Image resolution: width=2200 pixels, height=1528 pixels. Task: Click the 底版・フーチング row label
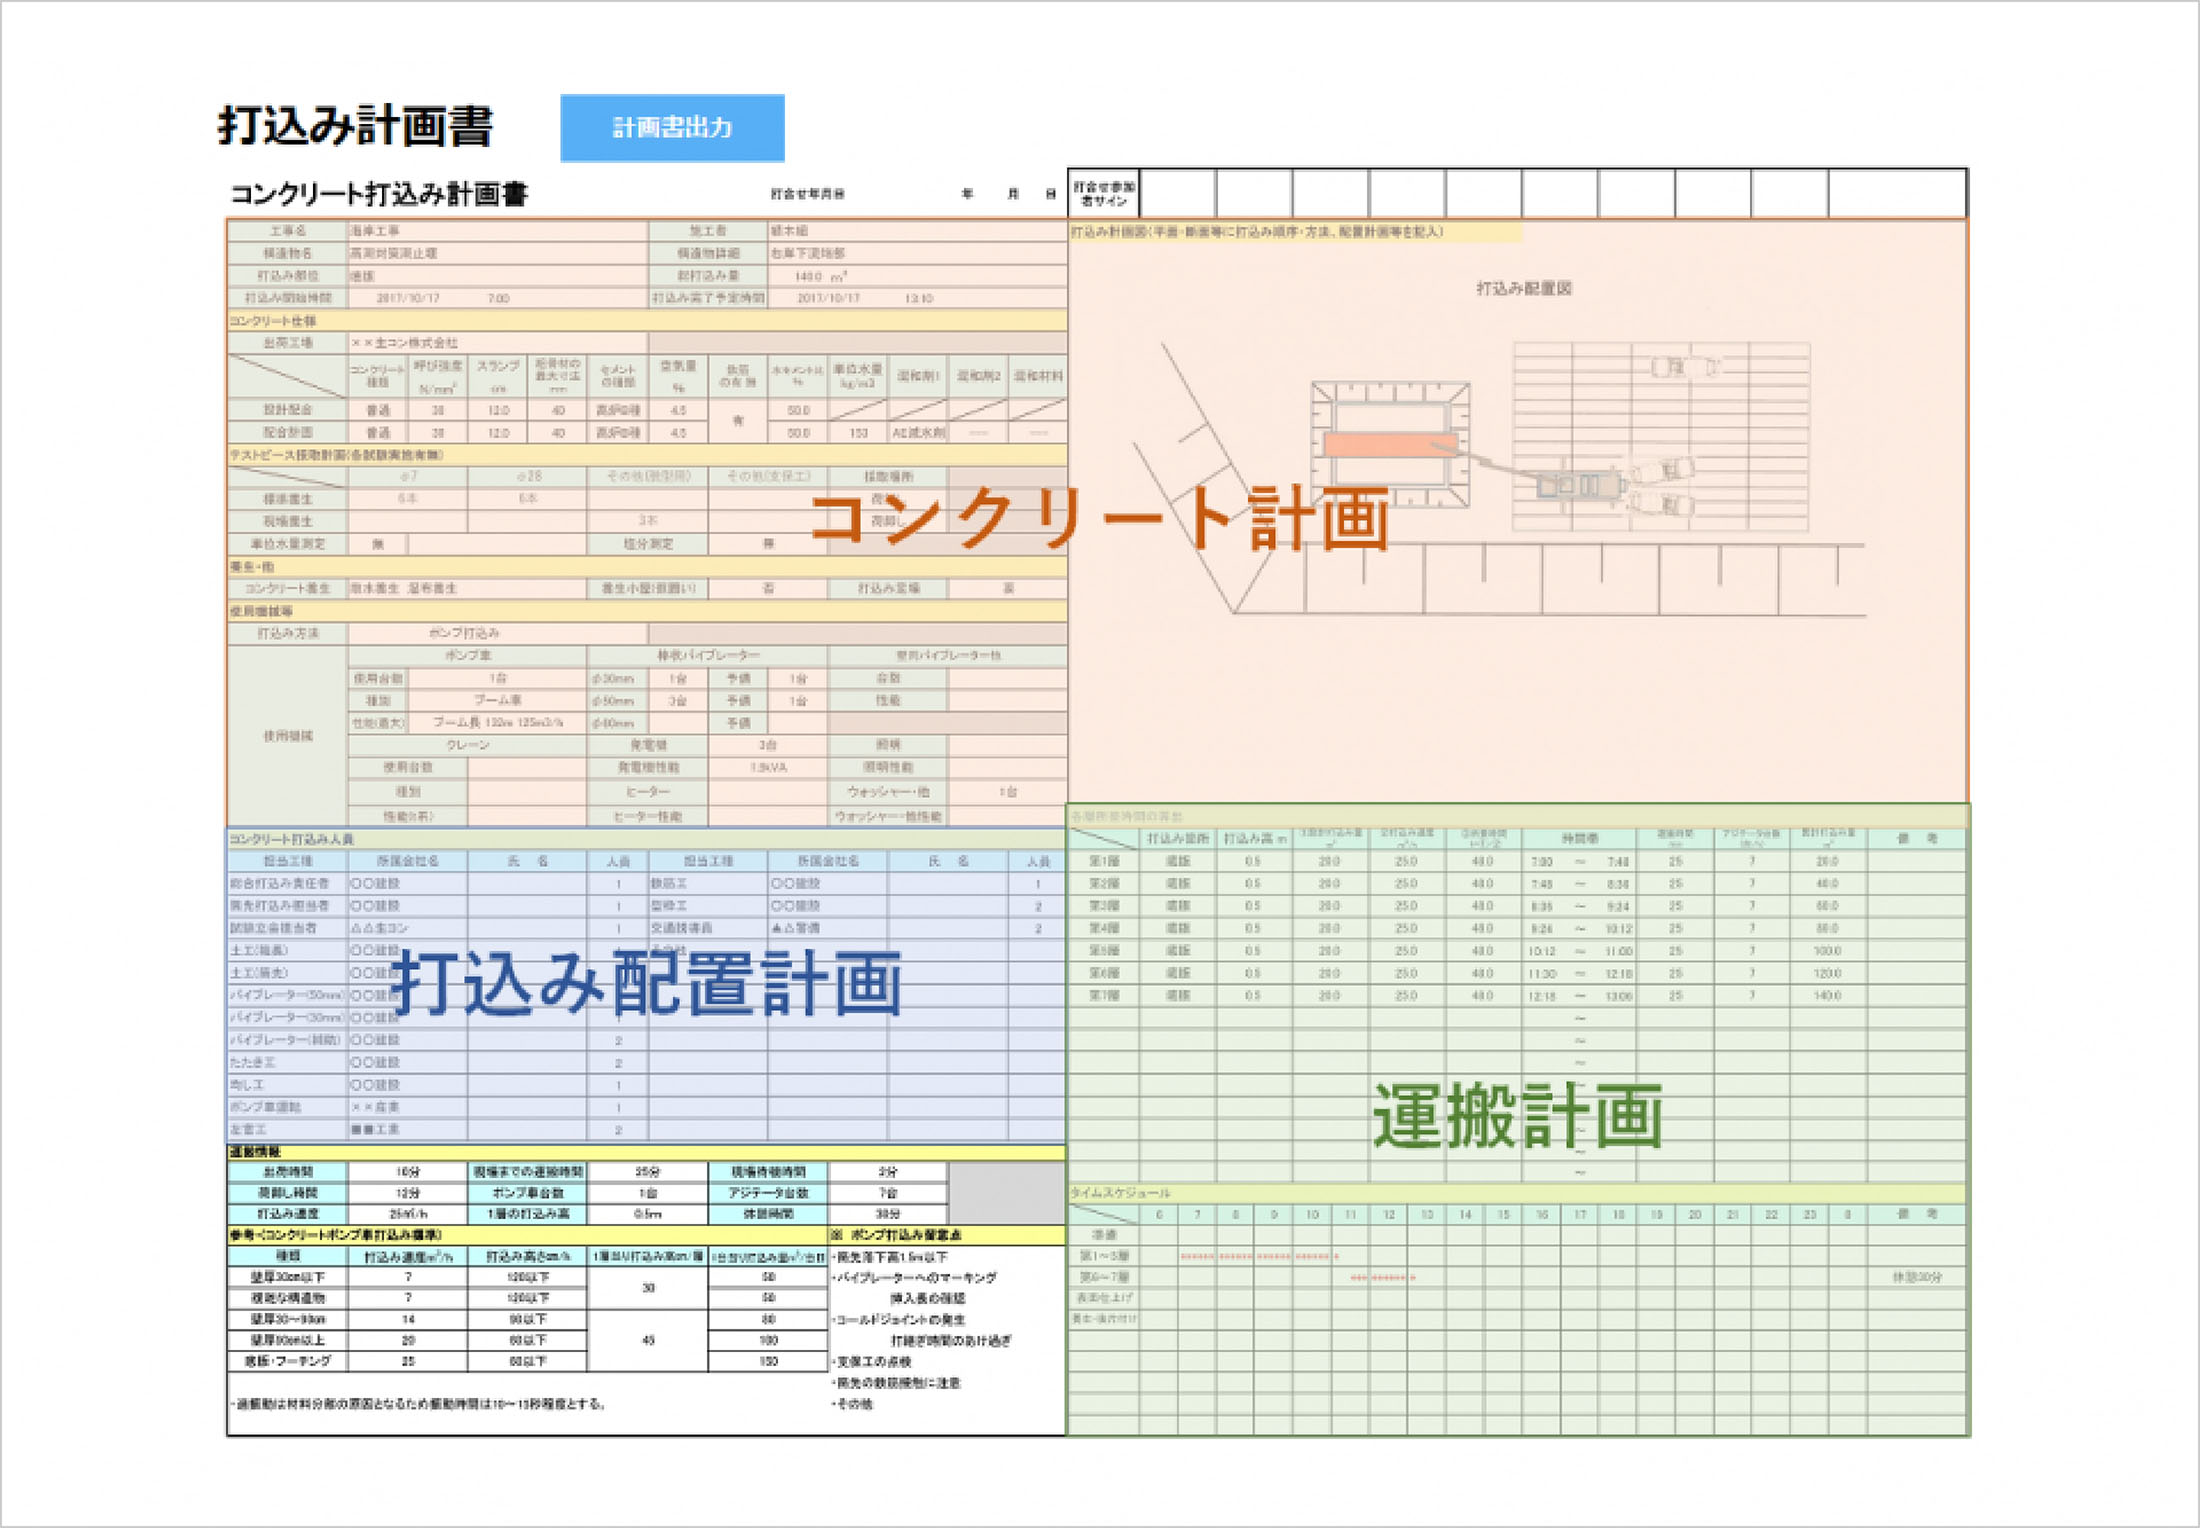click(x=288, y=1361)
